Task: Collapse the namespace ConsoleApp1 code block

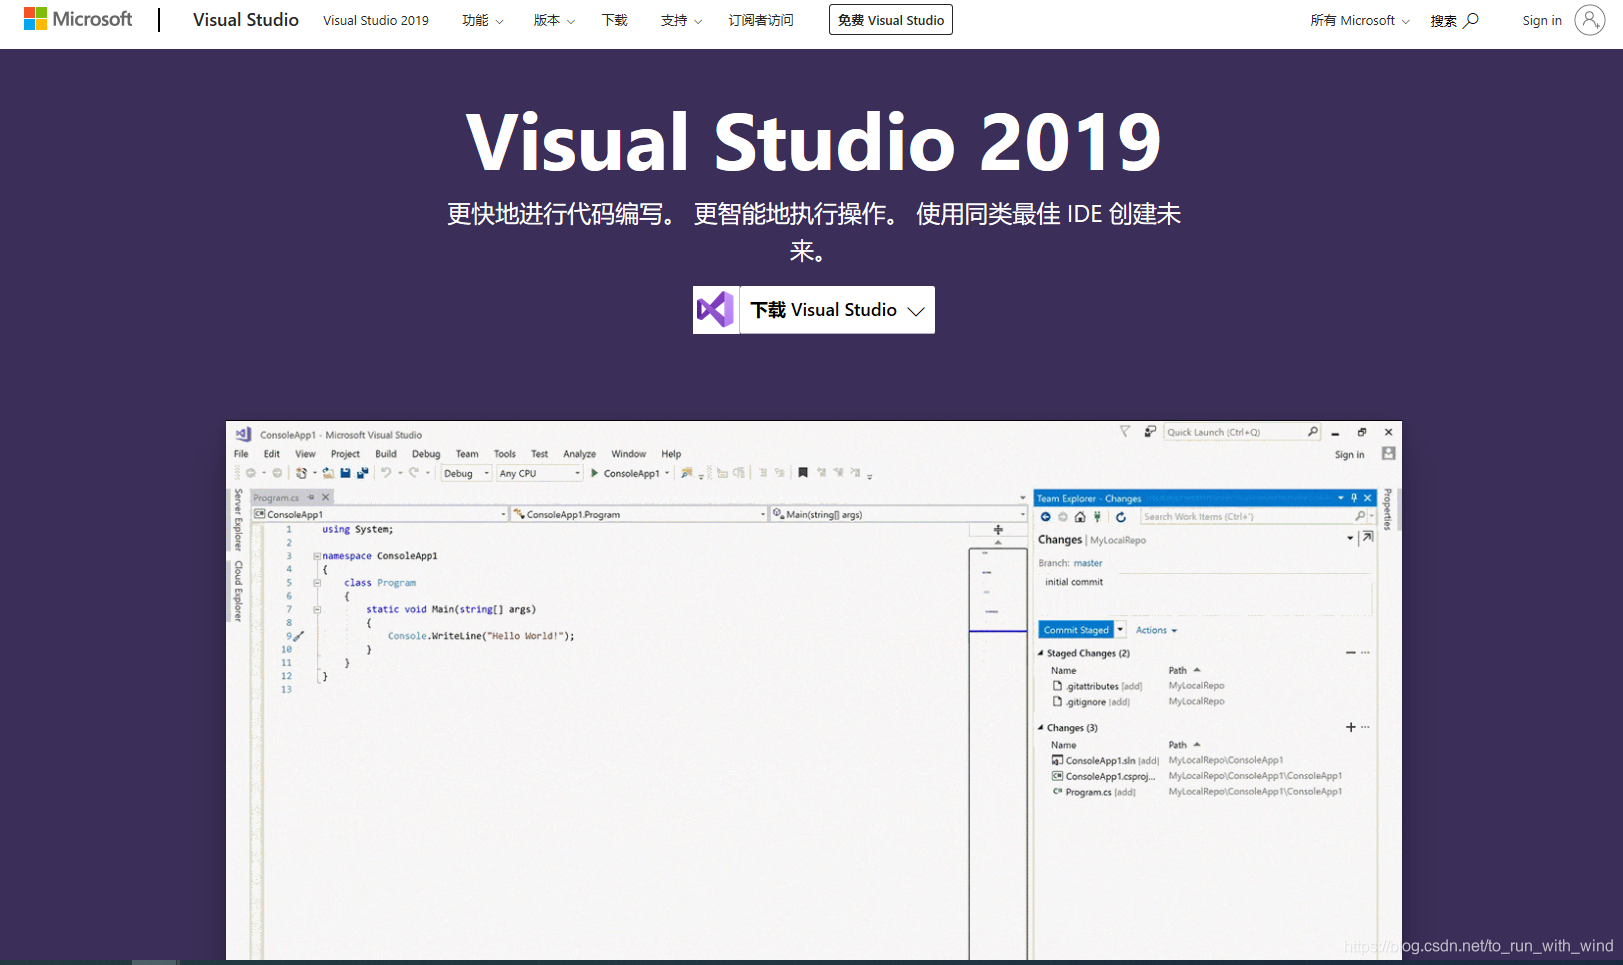Action: click(x=317, y=556)
